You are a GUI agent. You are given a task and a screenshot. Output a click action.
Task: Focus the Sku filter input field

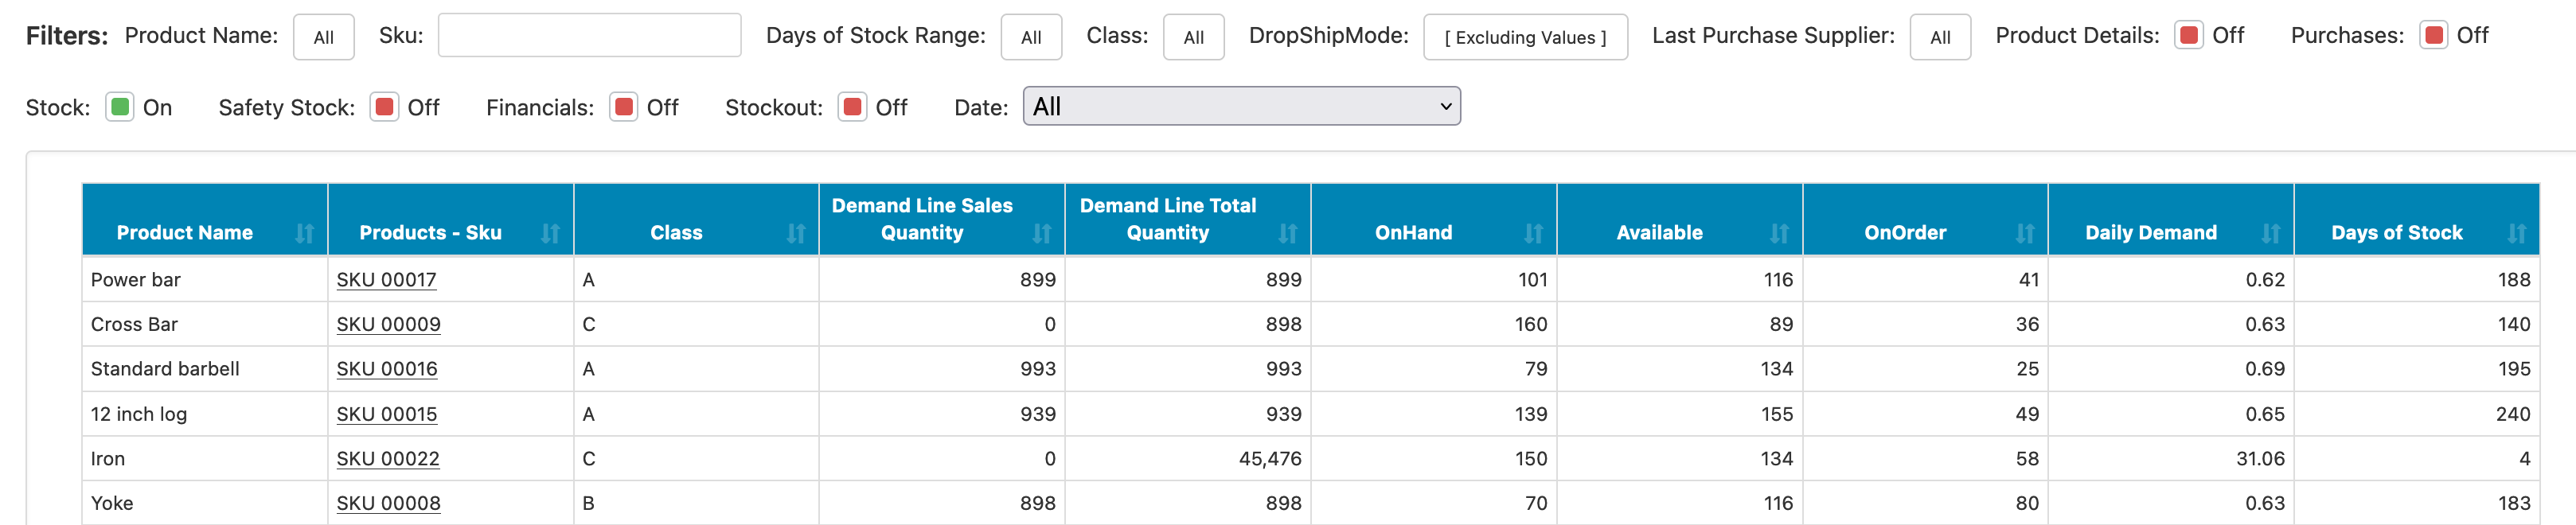tap(590, 35)
